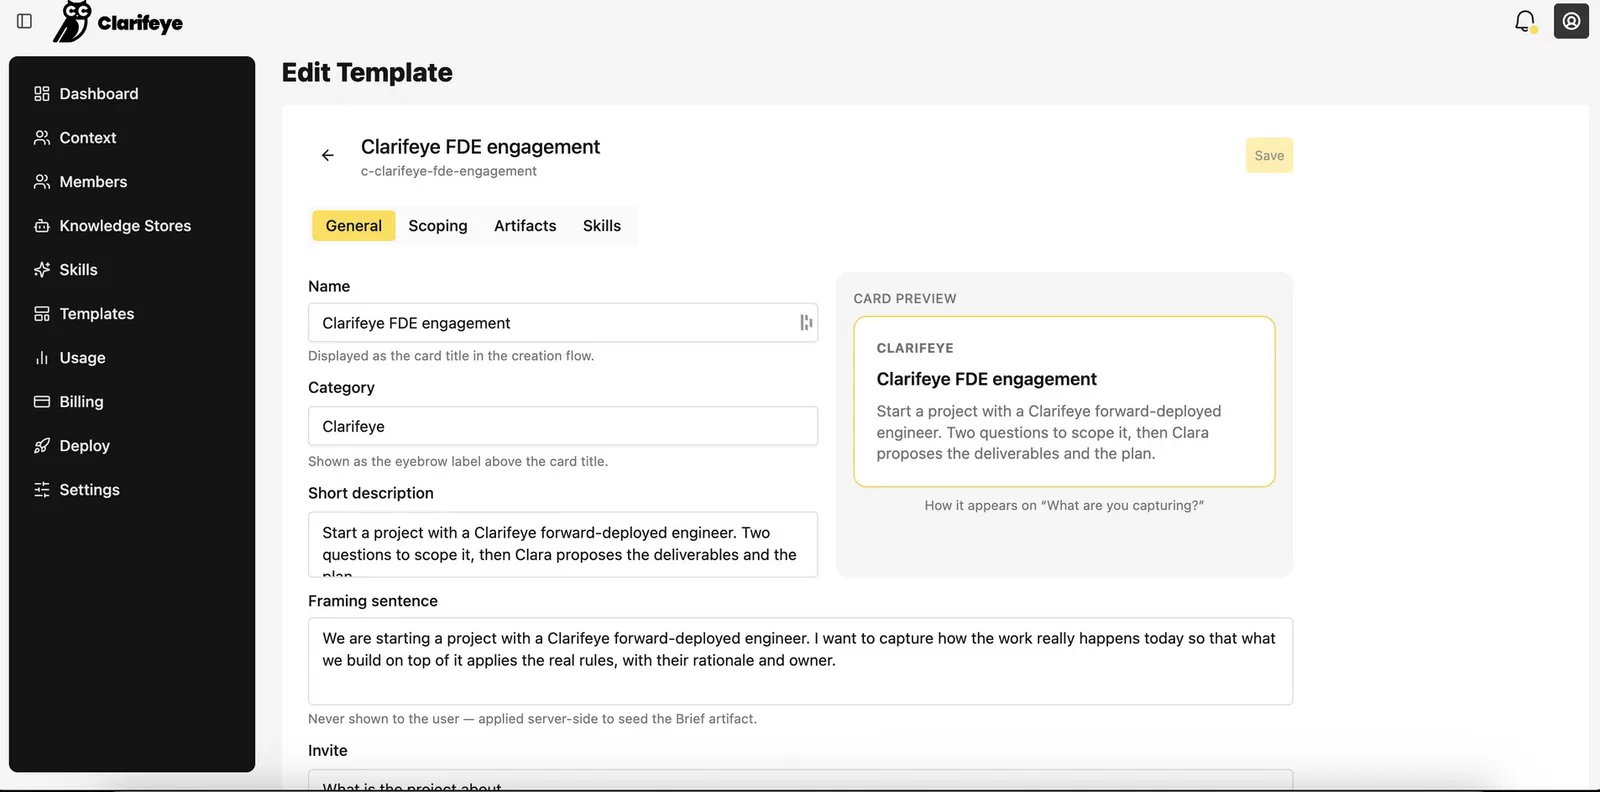This screenshot has width=1600, height=792.
Task: Switch to the Scoping tab
Action: click(x=438, y=226)
